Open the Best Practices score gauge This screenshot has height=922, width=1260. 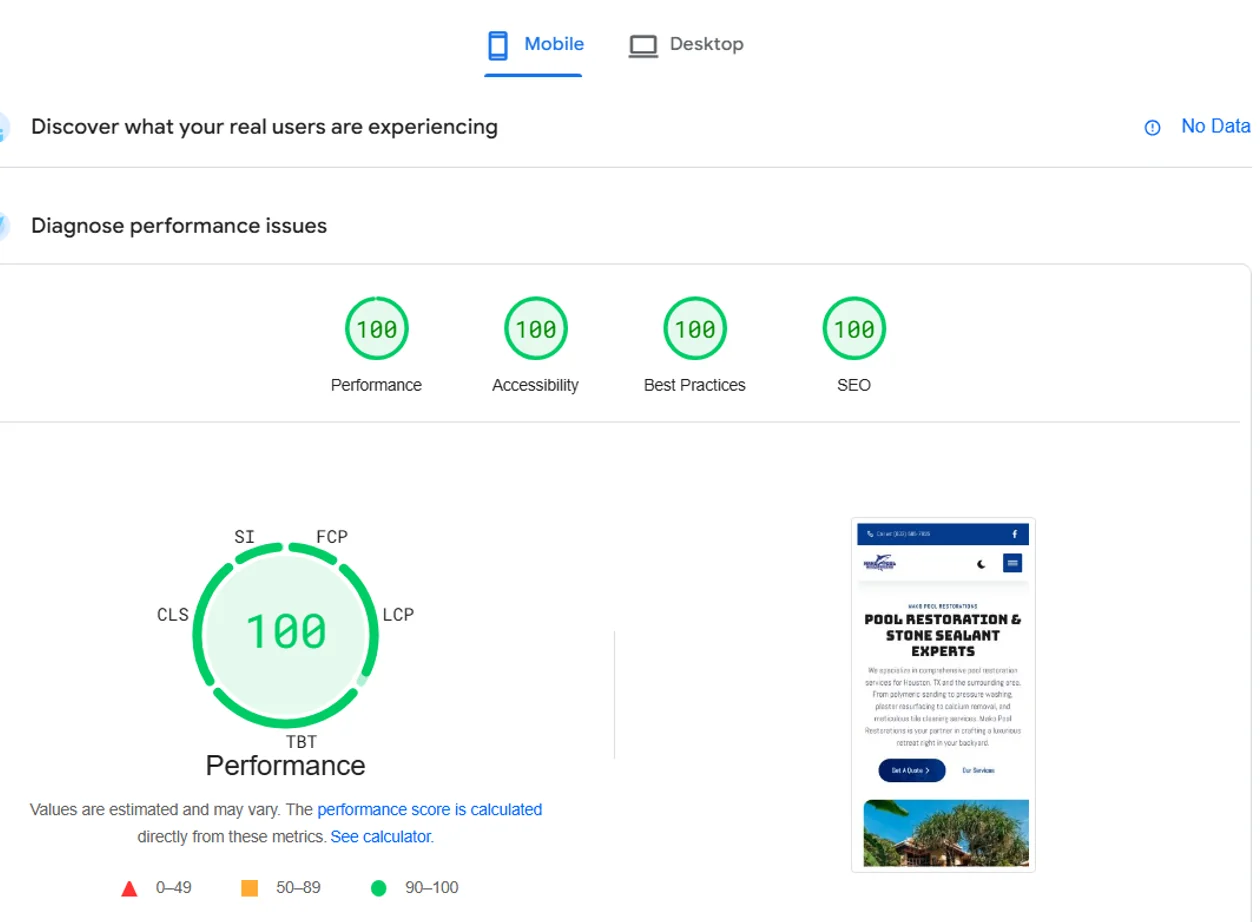tap(695, 329)
